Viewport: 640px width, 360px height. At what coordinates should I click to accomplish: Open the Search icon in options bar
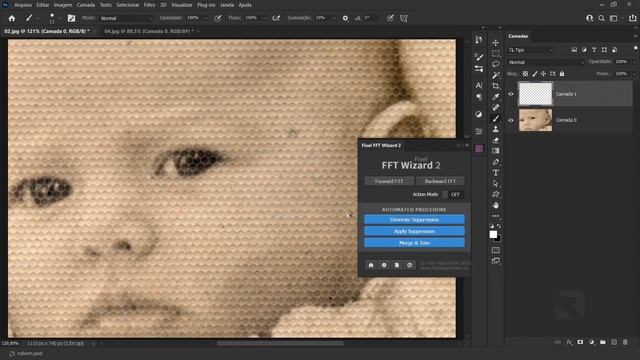click(601, 18)
